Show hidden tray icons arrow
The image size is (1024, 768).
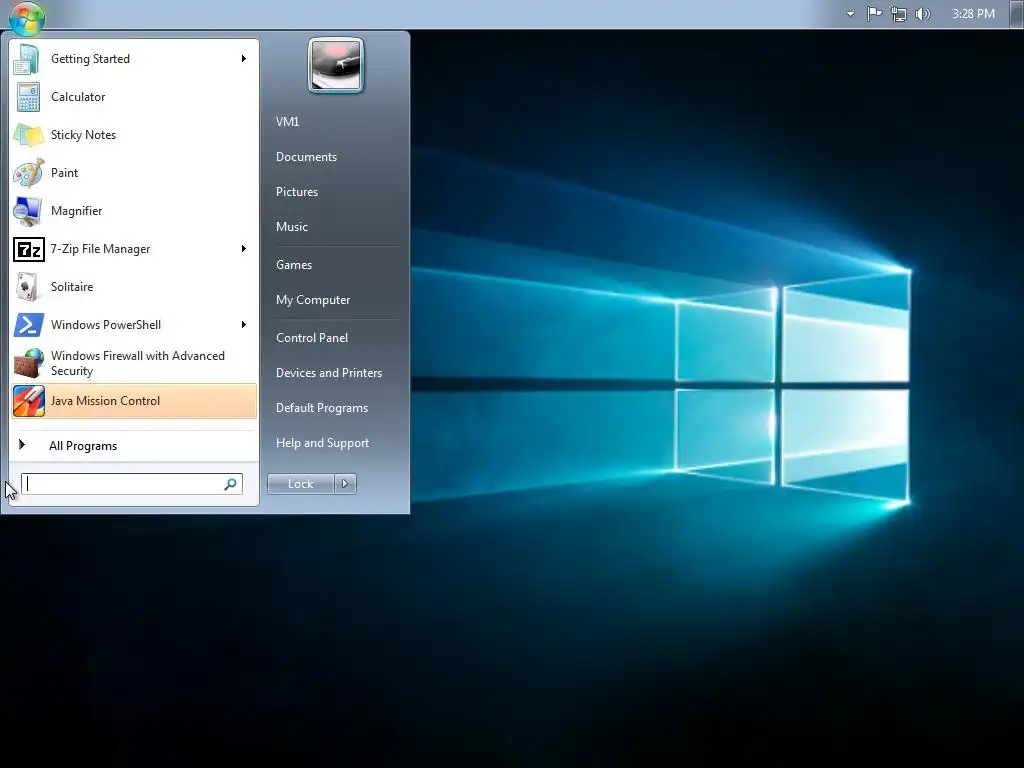tap(850, 14)
